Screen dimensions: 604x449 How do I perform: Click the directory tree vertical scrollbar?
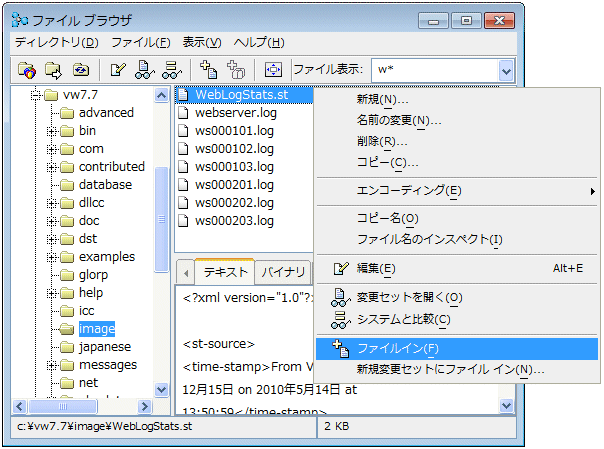(x=162, y=250)
